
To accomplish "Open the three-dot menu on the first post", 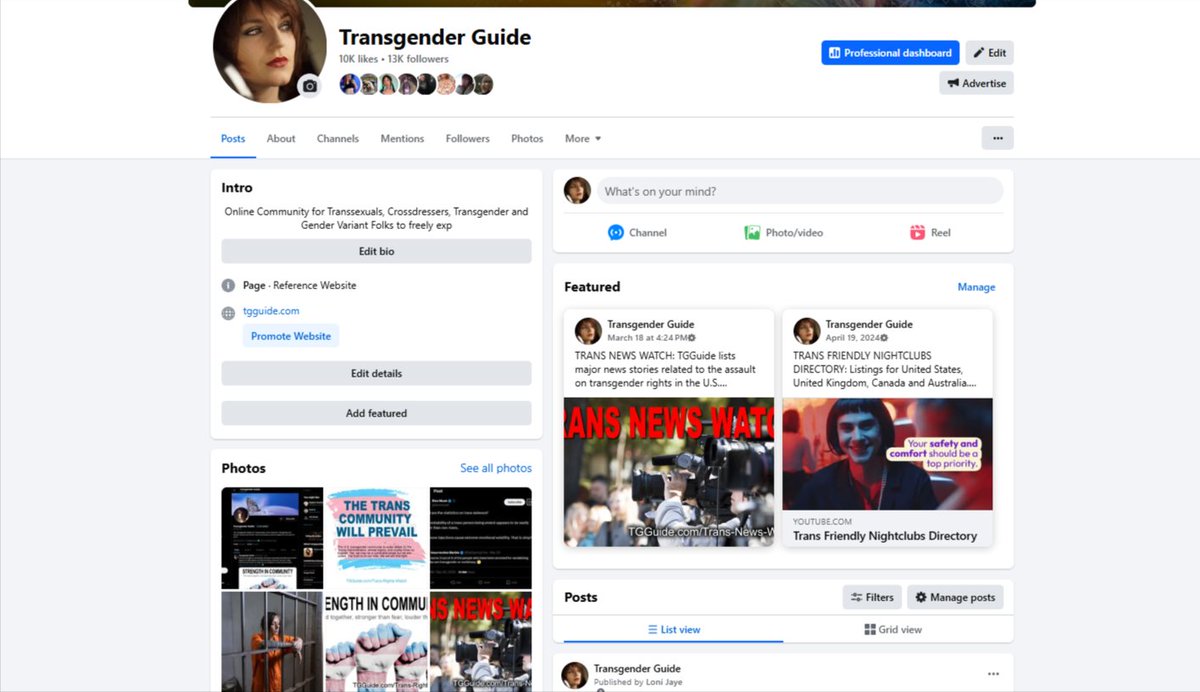I will click(x=993, y=674).
